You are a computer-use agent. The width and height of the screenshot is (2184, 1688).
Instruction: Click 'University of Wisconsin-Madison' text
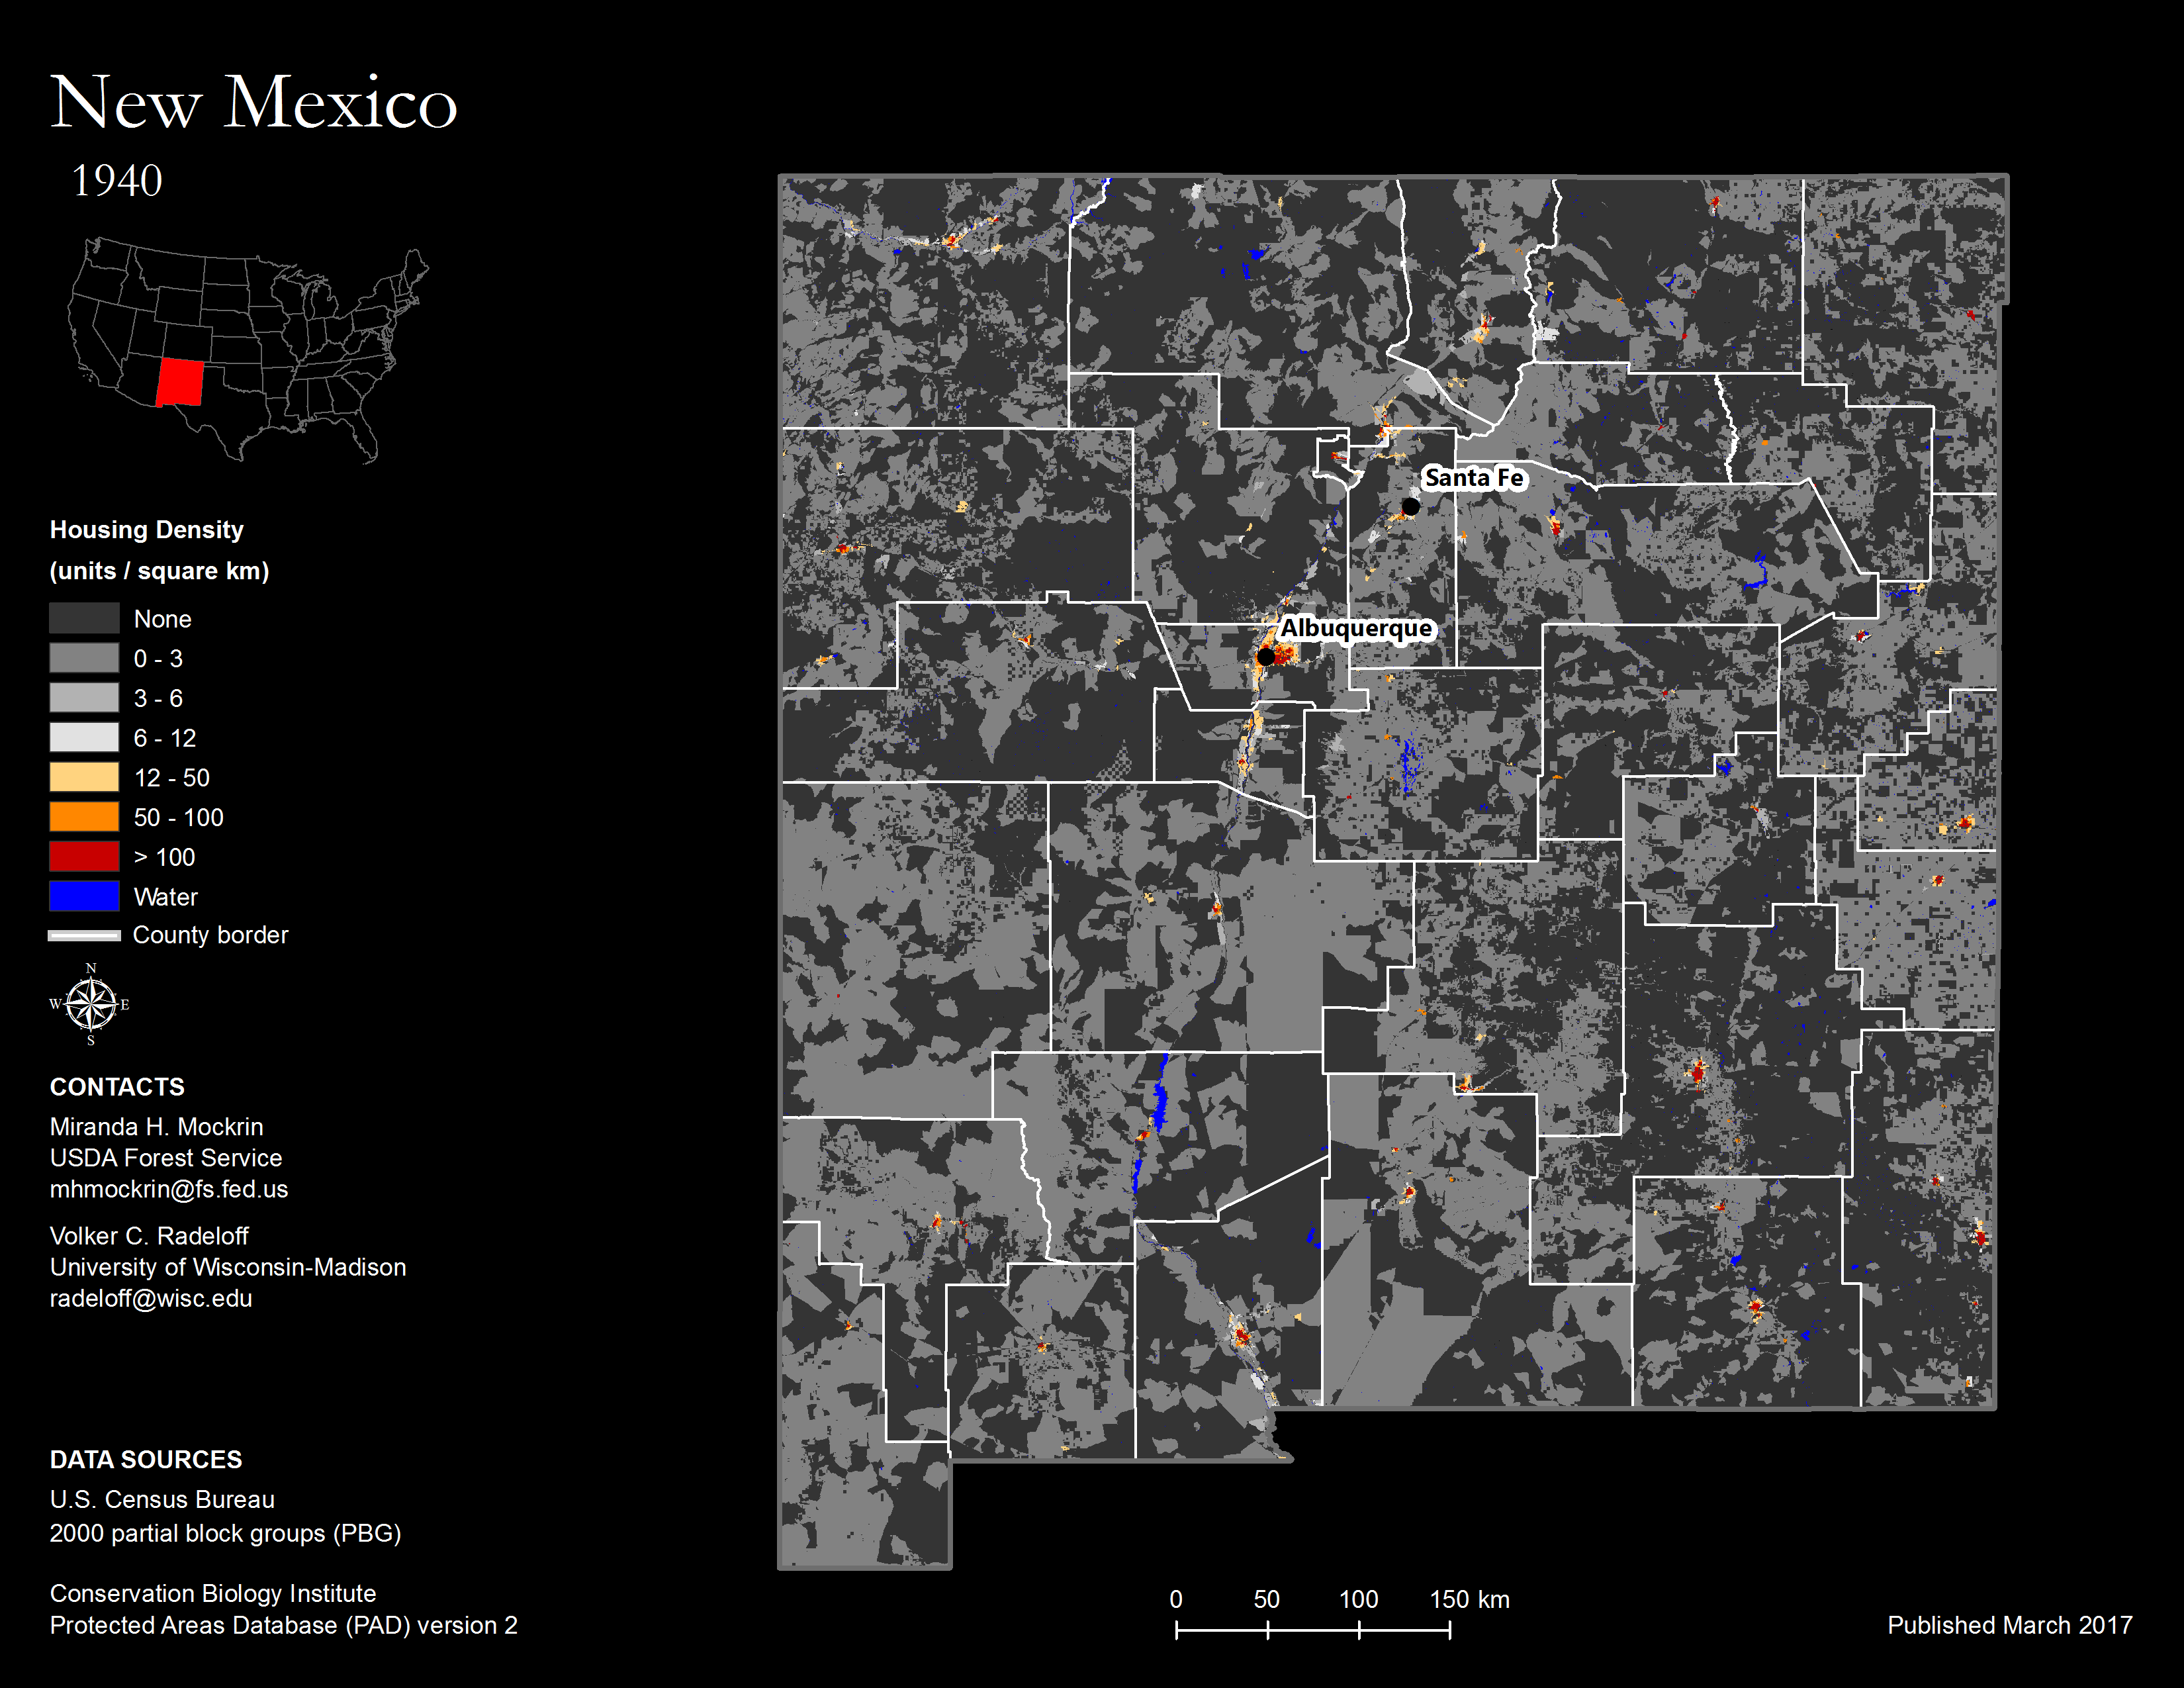(x=228, y=1267)
